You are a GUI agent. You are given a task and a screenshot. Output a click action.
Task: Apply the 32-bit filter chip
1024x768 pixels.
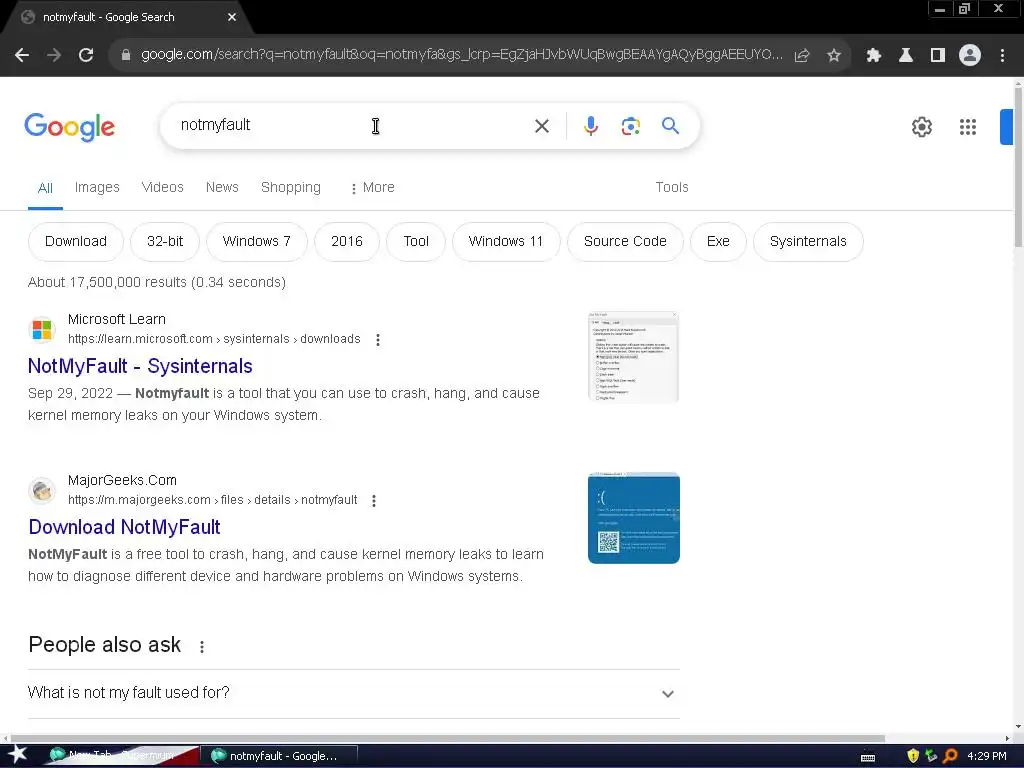[165, 242]
